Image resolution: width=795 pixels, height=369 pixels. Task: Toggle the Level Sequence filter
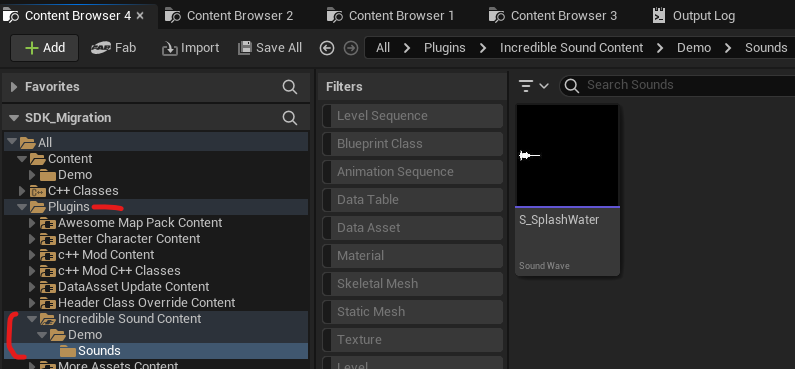coord(413,116)
